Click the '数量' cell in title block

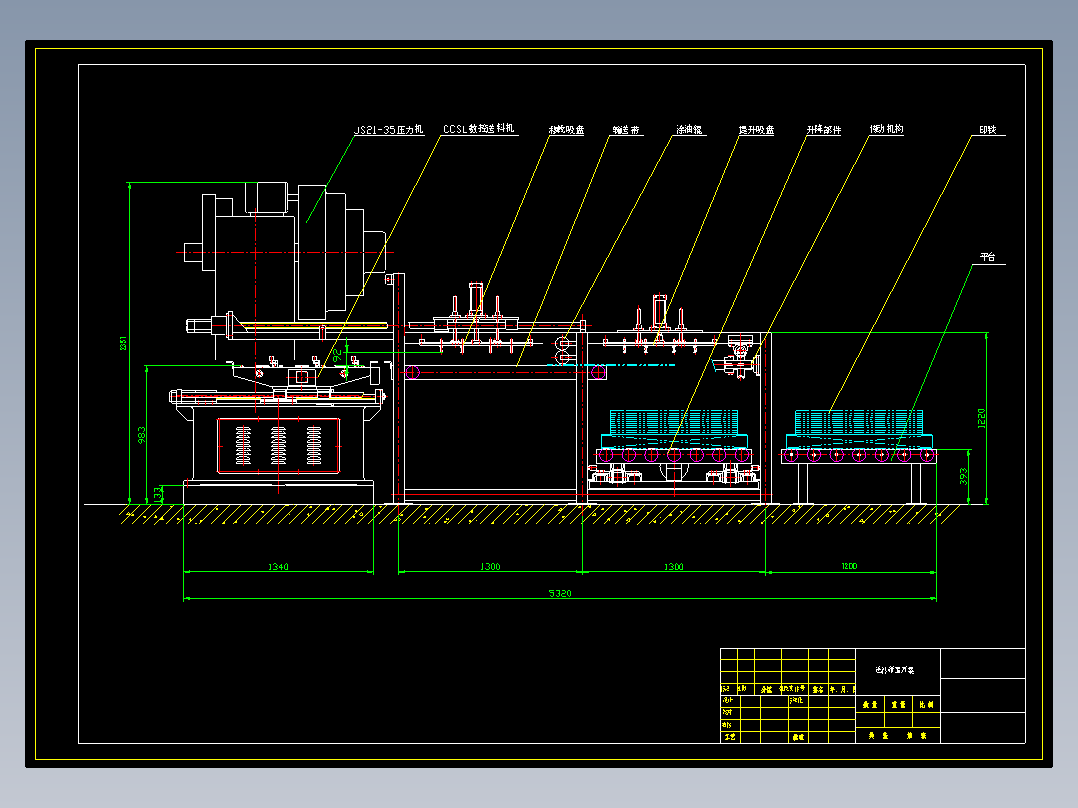pyautogui.click(x=870, y=705)
